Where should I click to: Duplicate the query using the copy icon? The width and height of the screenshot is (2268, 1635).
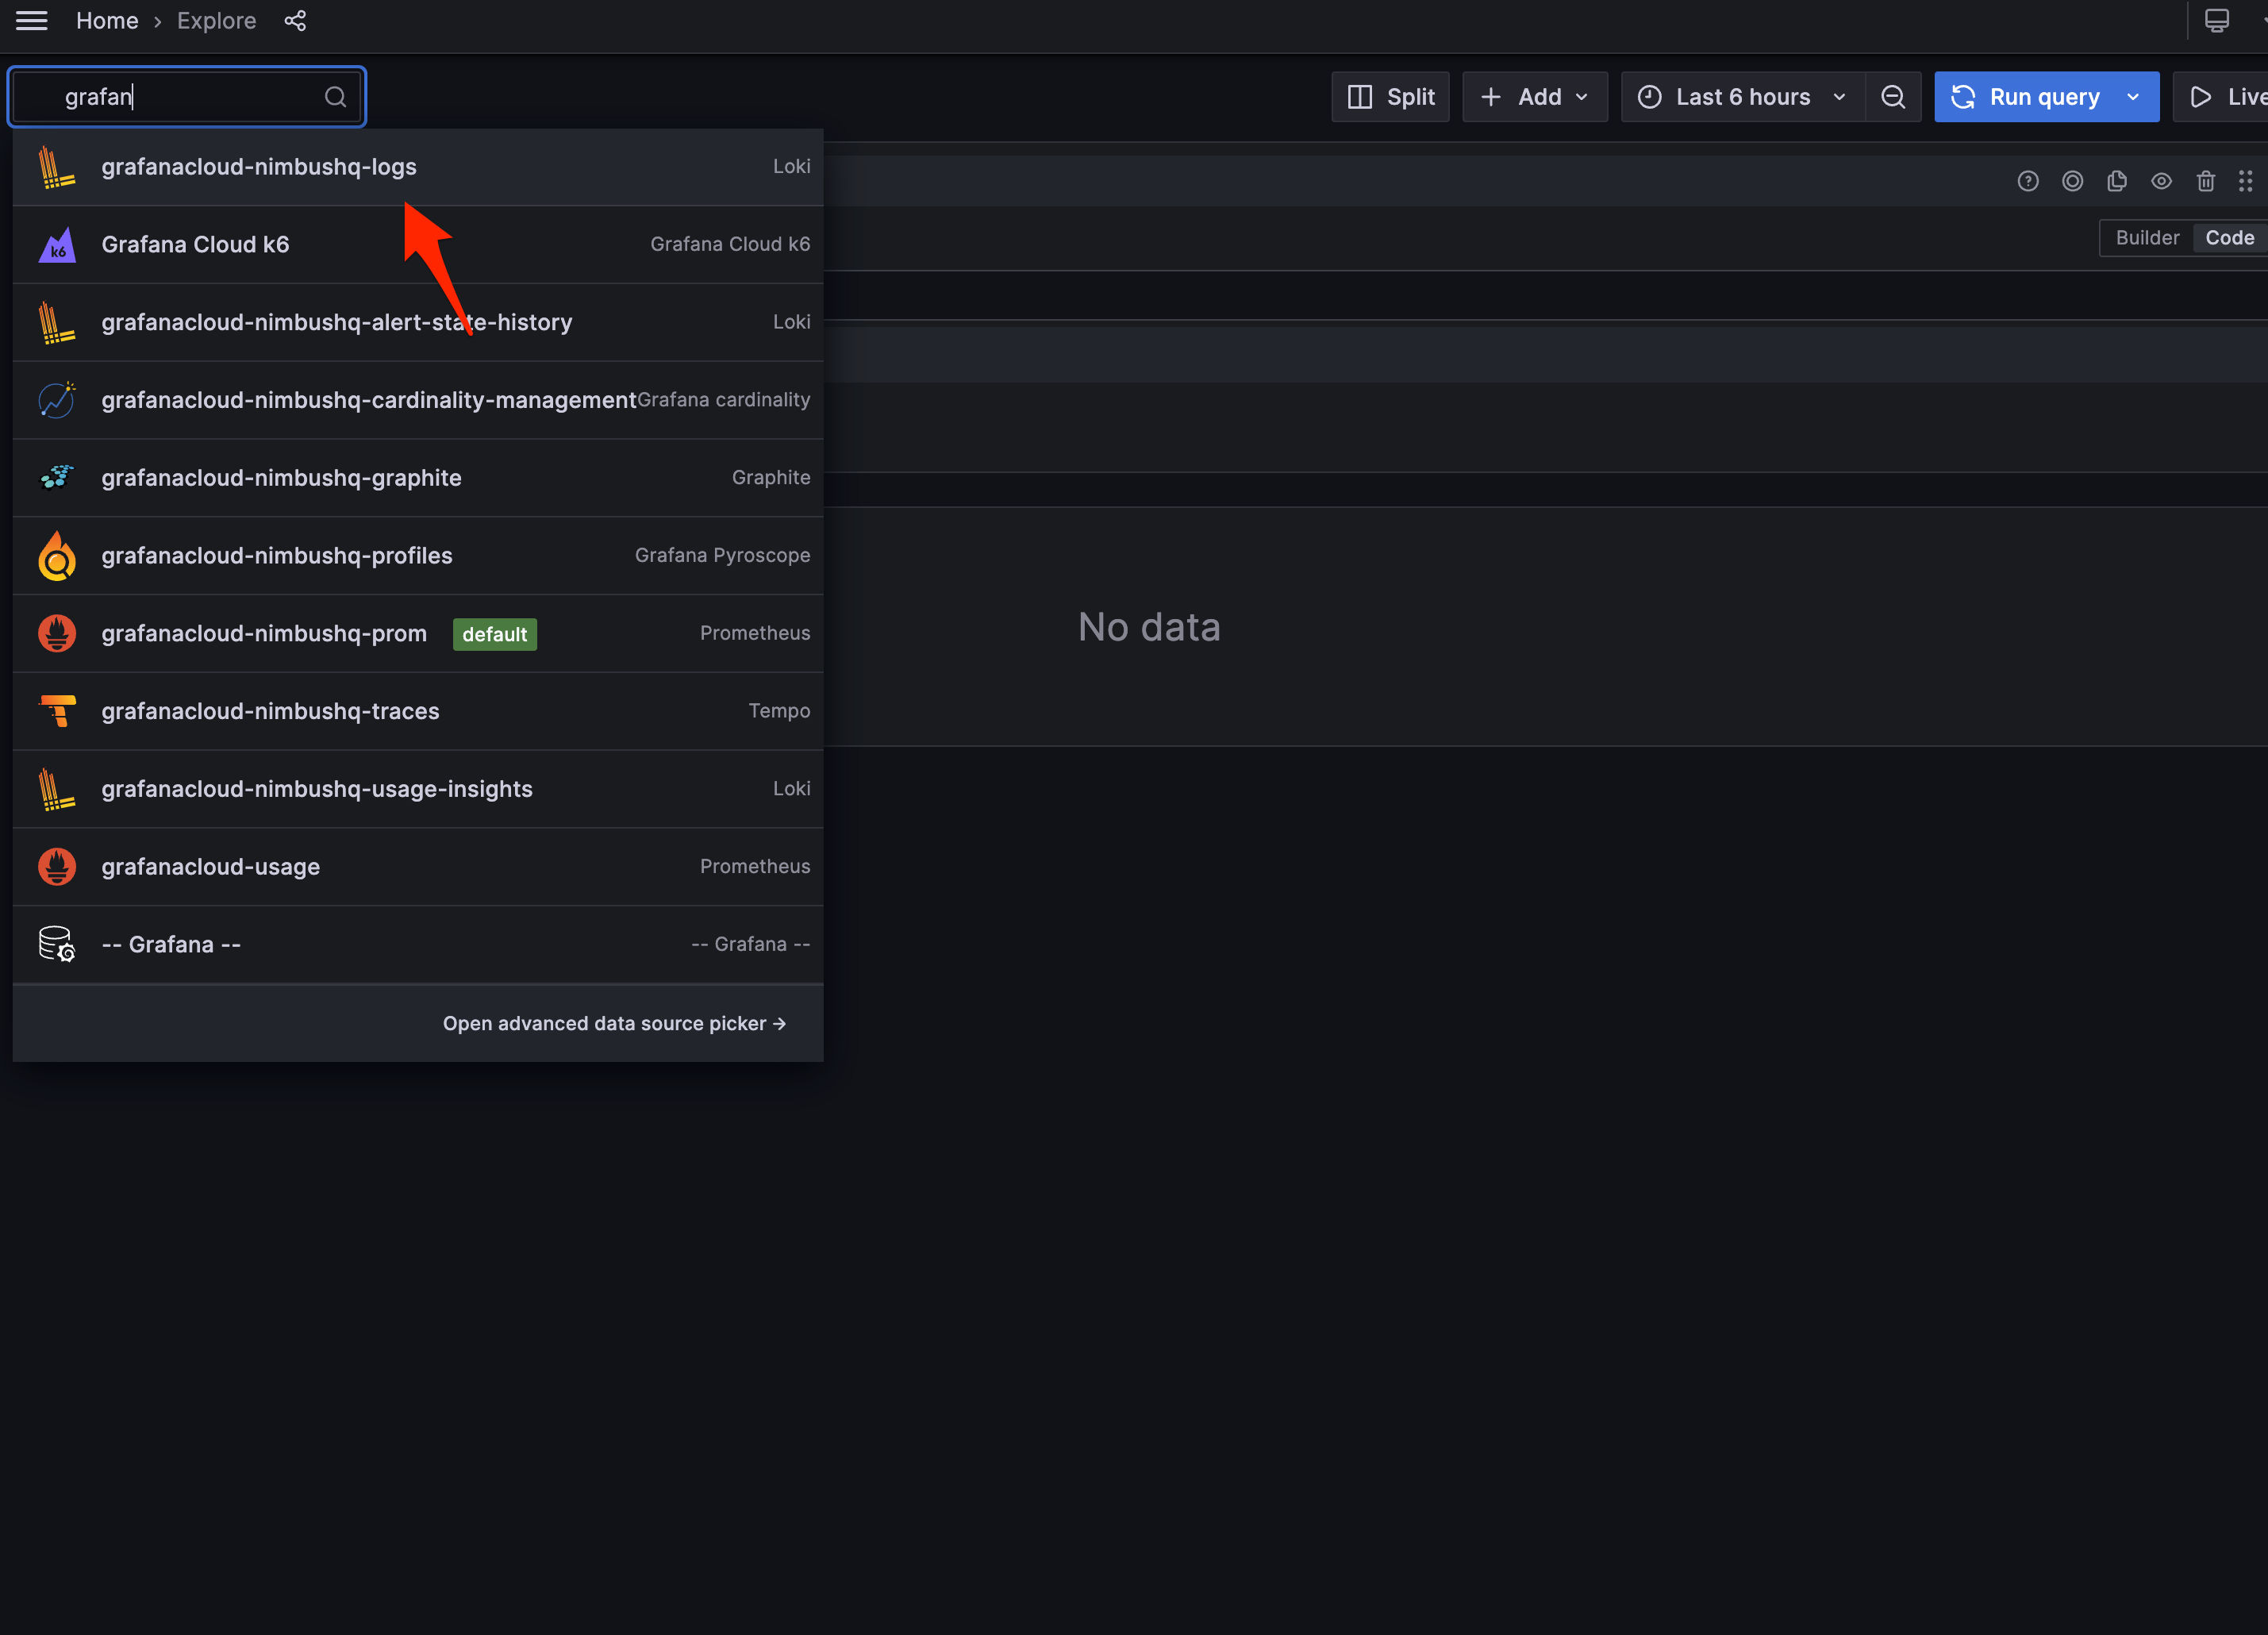2117,181
